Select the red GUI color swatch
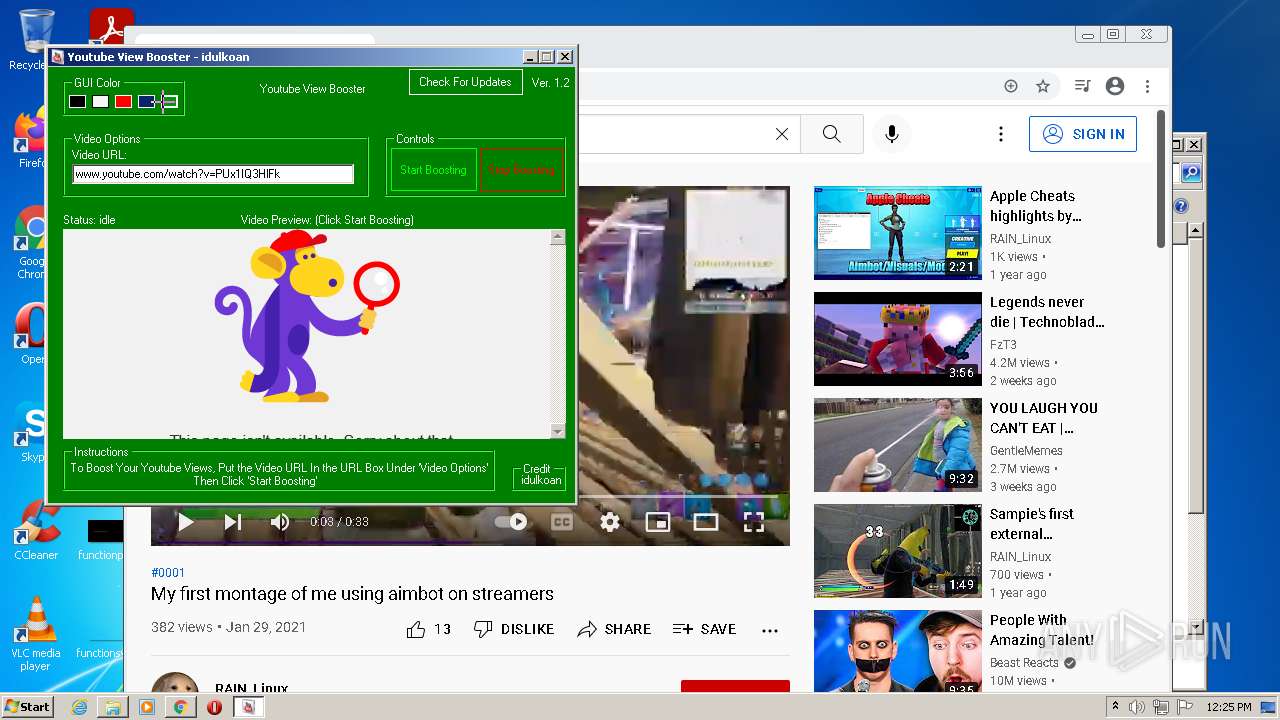Viewport: 1280px width, 720px height. point(123,101)
